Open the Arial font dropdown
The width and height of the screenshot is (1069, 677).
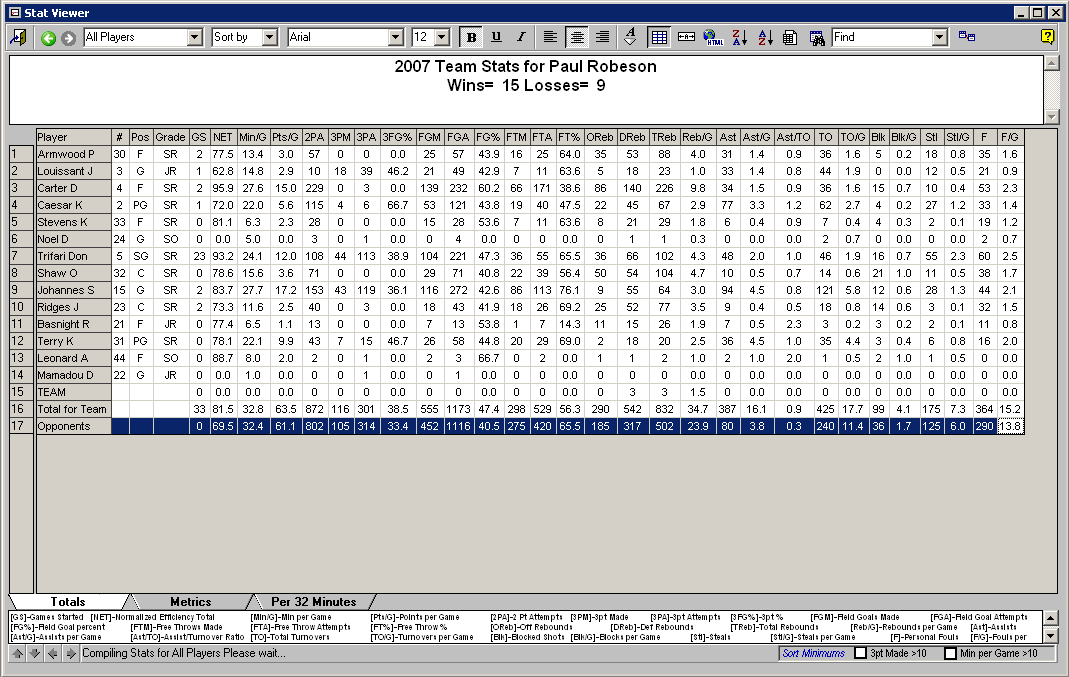[x=395, y=37]
